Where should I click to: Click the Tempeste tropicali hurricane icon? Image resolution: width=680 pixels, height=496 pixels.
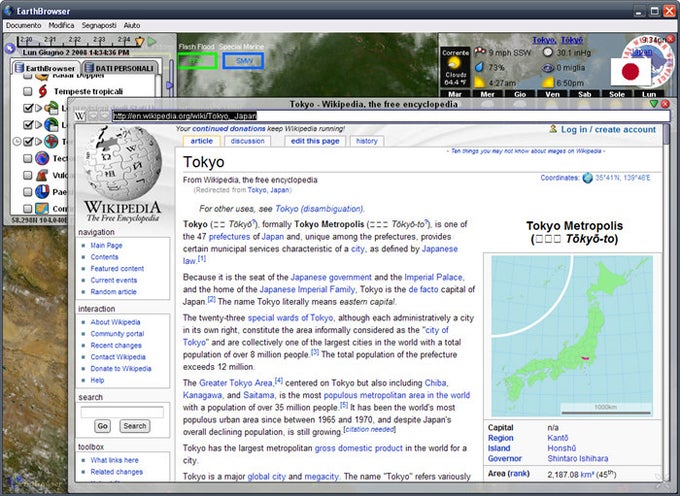coord(42,91)
